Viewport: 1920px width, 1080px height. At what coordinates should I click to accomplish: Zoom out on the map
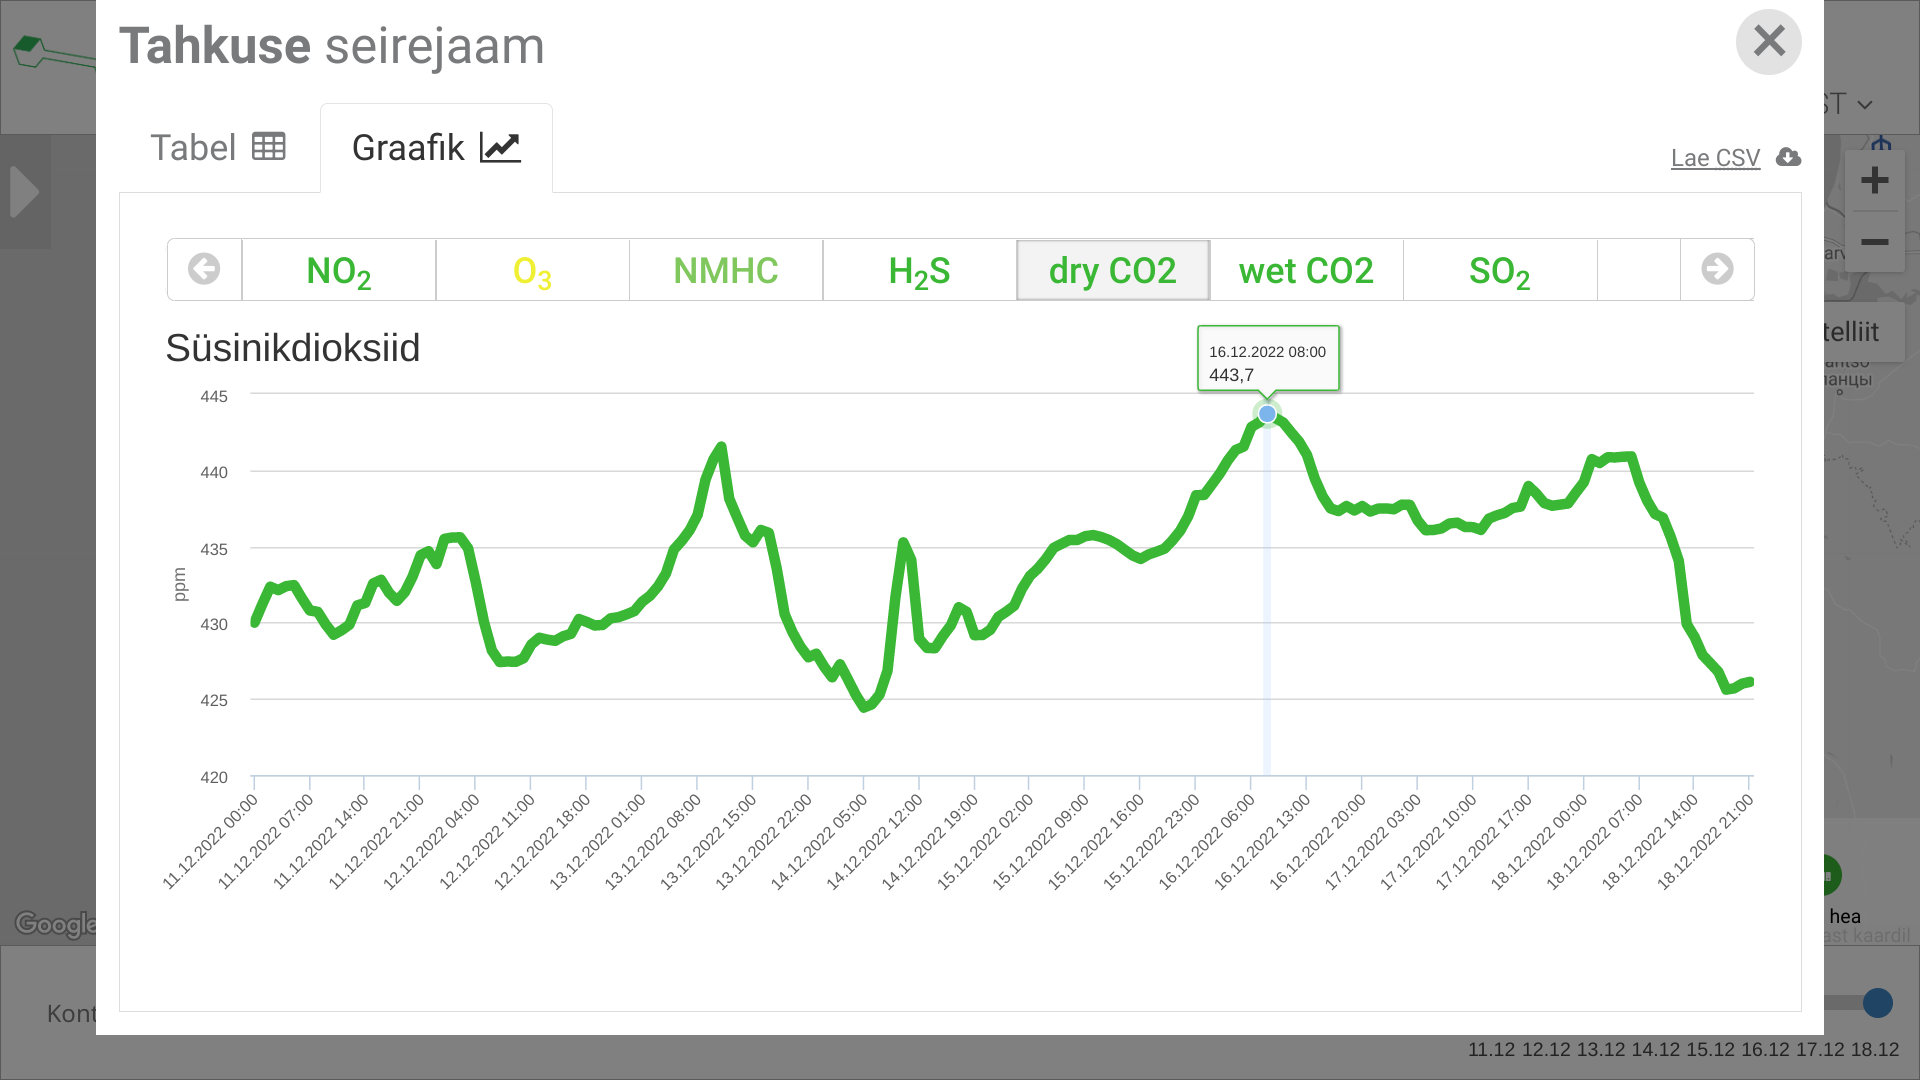click(x=1874, y=242)
